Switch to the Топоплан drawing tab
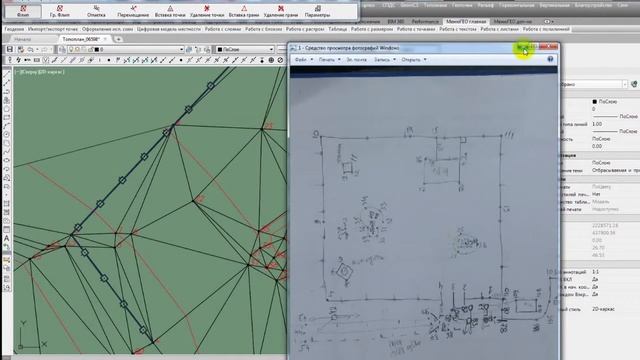This screenshot has height=360, width=640. tap(81, 39)
